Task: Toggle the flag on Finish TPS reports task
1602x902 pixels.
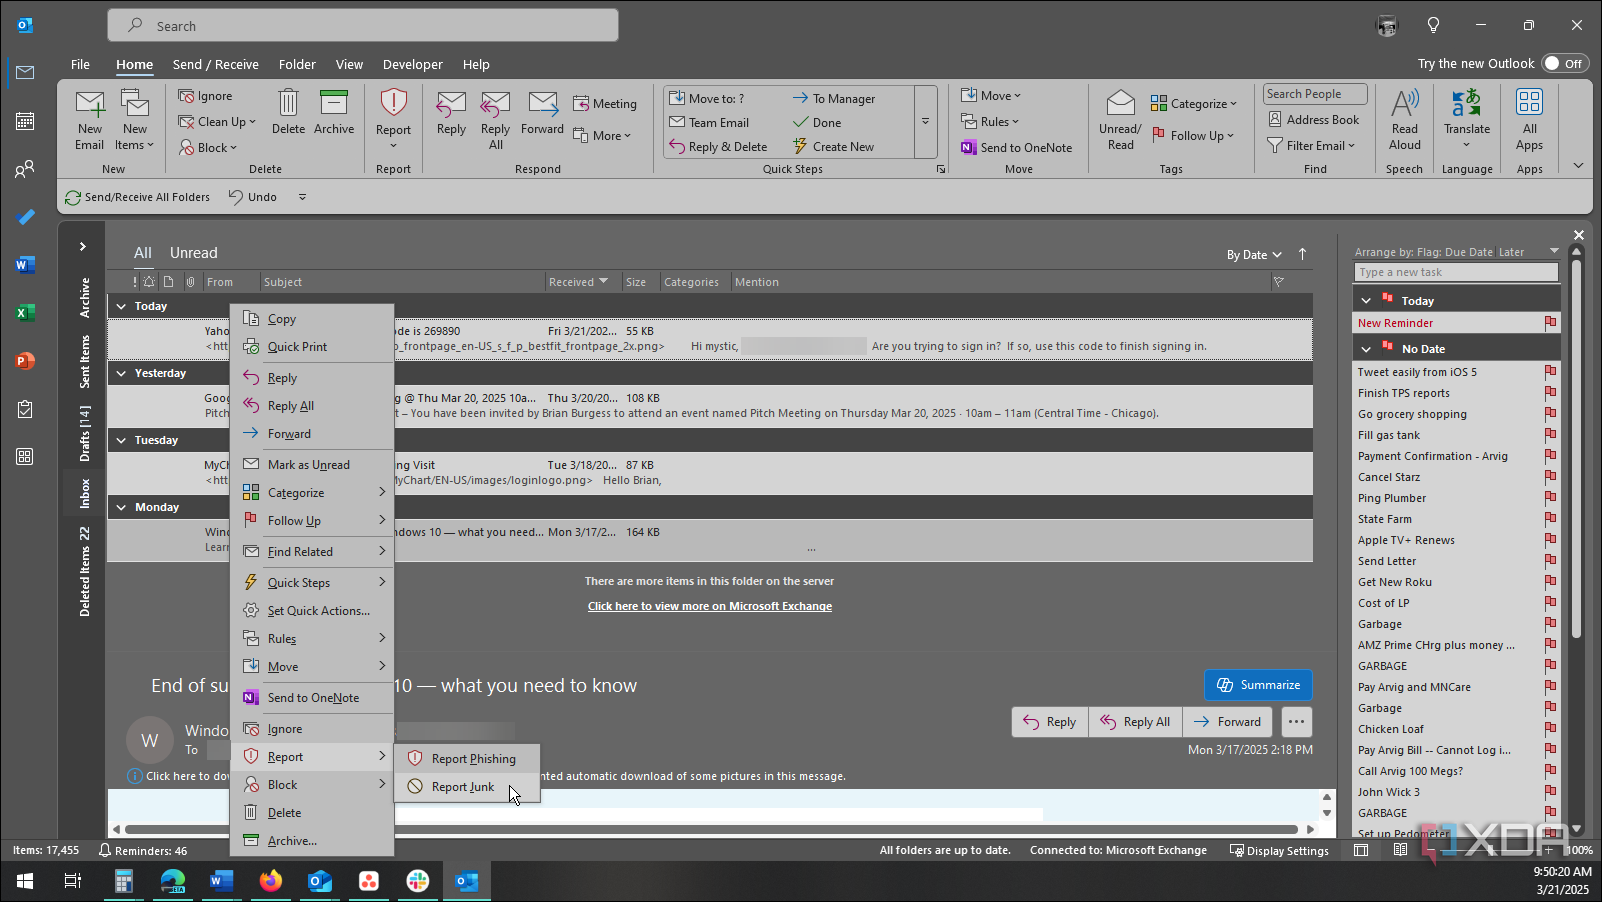Action: (1550, 393)
